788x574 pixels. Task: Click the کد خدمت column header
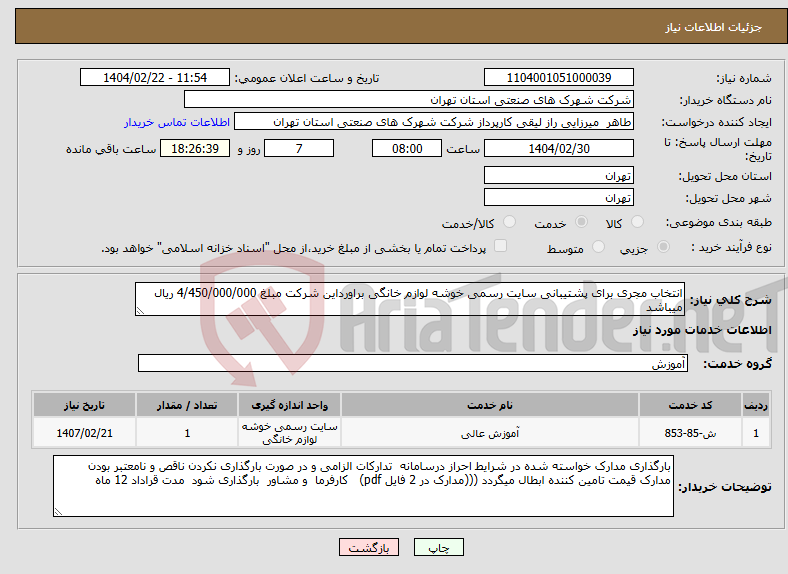click(691, 405)
